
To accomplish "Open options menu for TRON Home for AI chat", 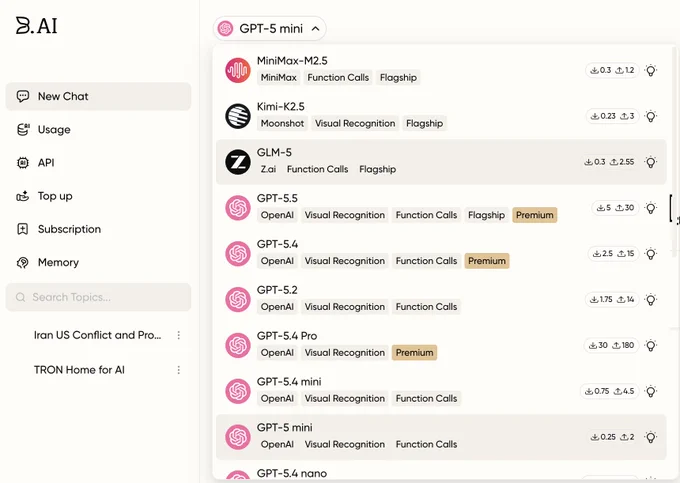I will 179,370.
